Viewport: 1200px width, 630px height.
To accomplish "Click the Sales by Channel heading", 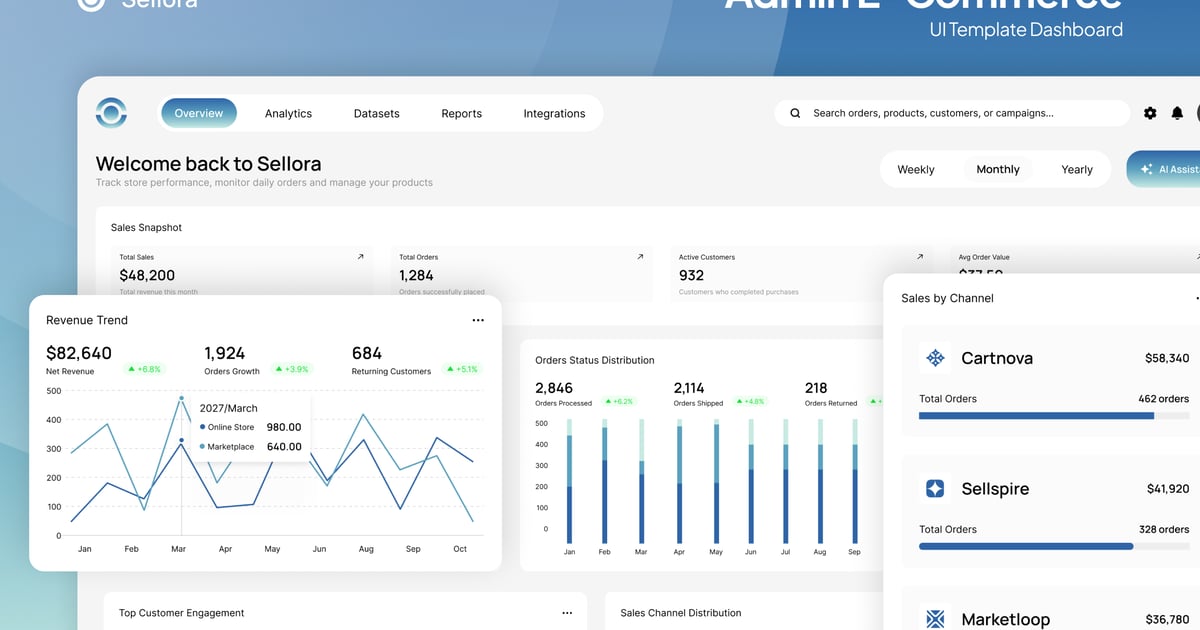I will tap(947, 298).
